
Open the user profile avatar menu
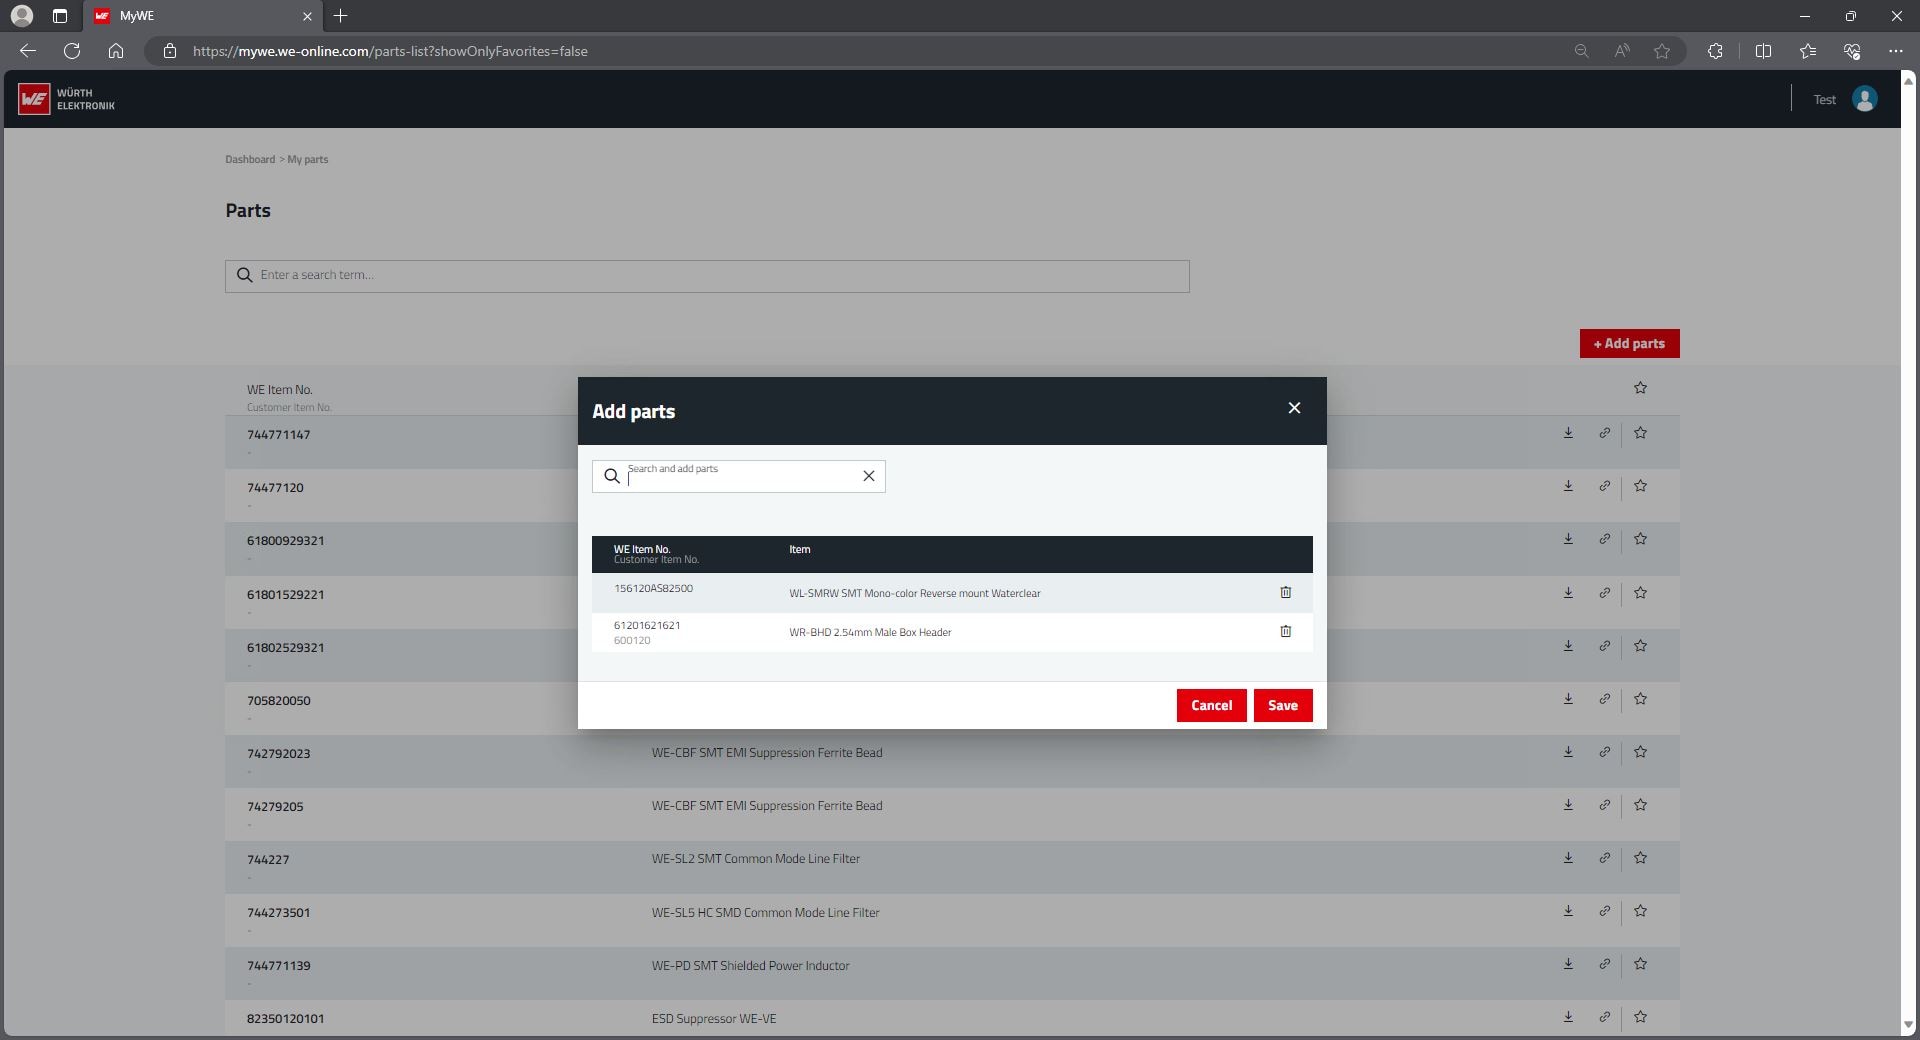1864,99
